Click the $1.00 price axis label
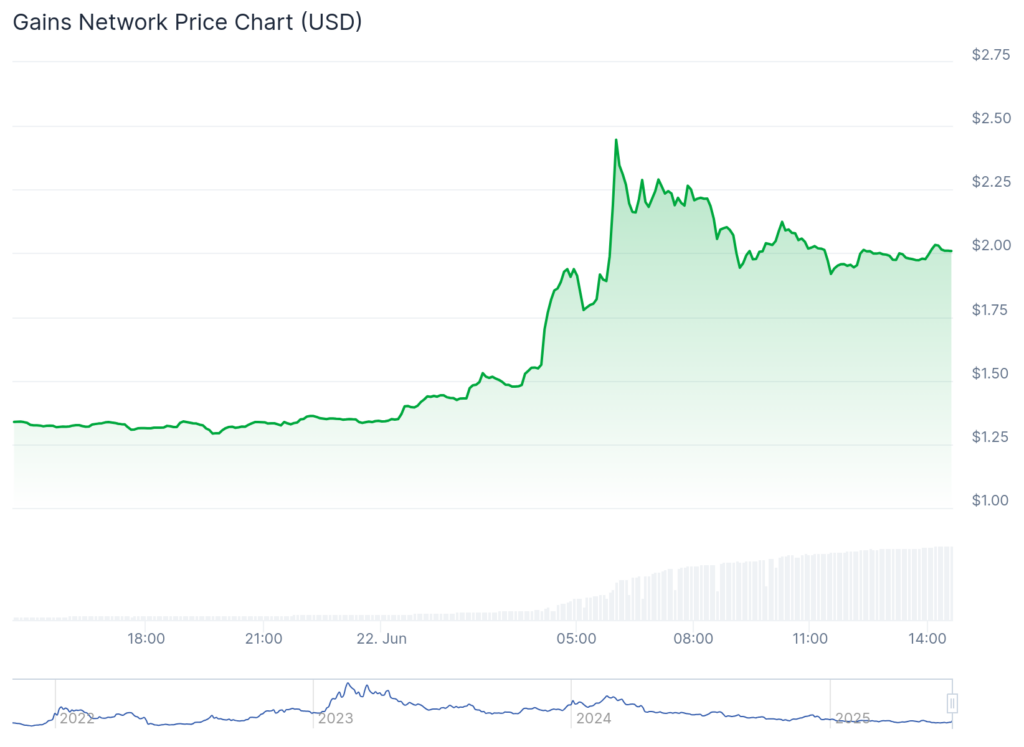This screenshot has width=1024, height=747. 992,500
